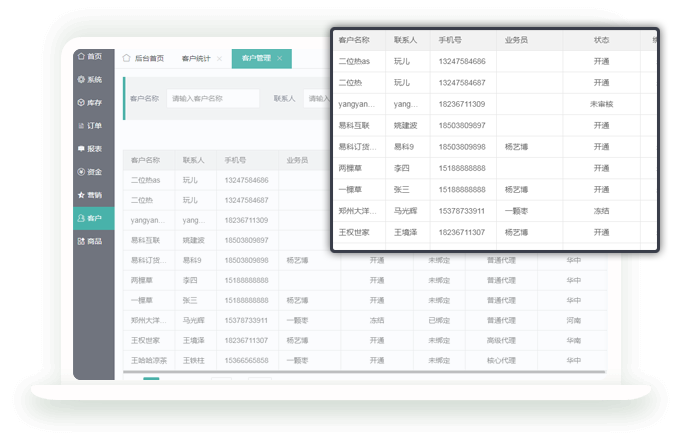The height and width of the screenshot is (440, 683).
Task: Select 报表 reports in sidebar
Action: (91, 149)
